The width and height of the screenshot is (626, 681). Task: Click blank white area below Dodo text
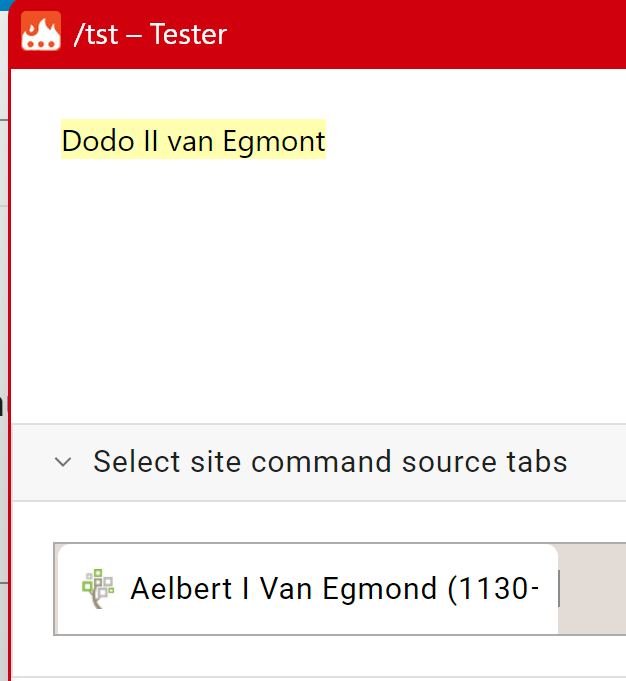click(317, 287)
